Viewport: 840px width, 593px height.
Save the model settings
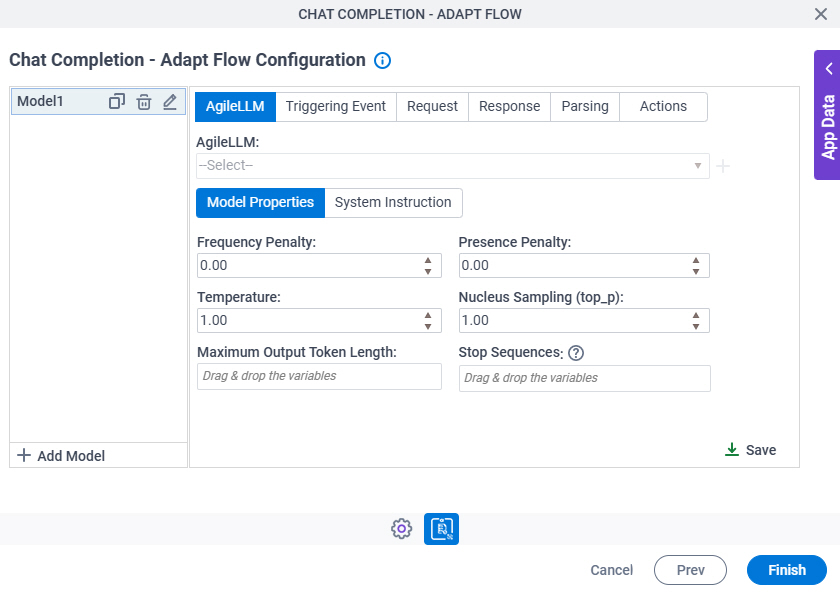click(750, 450)
